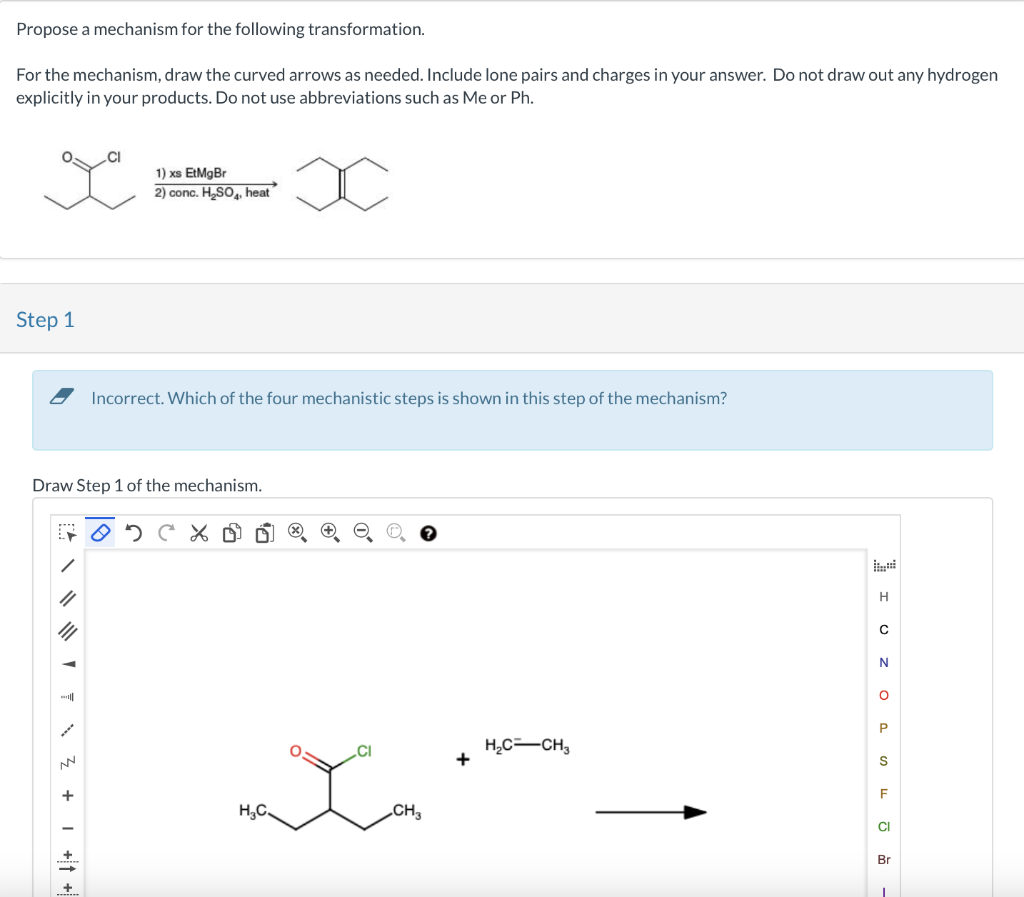Screen dimensions: 1024x897
Task: Open the periodic table picker
Action: tap(883, 565)
